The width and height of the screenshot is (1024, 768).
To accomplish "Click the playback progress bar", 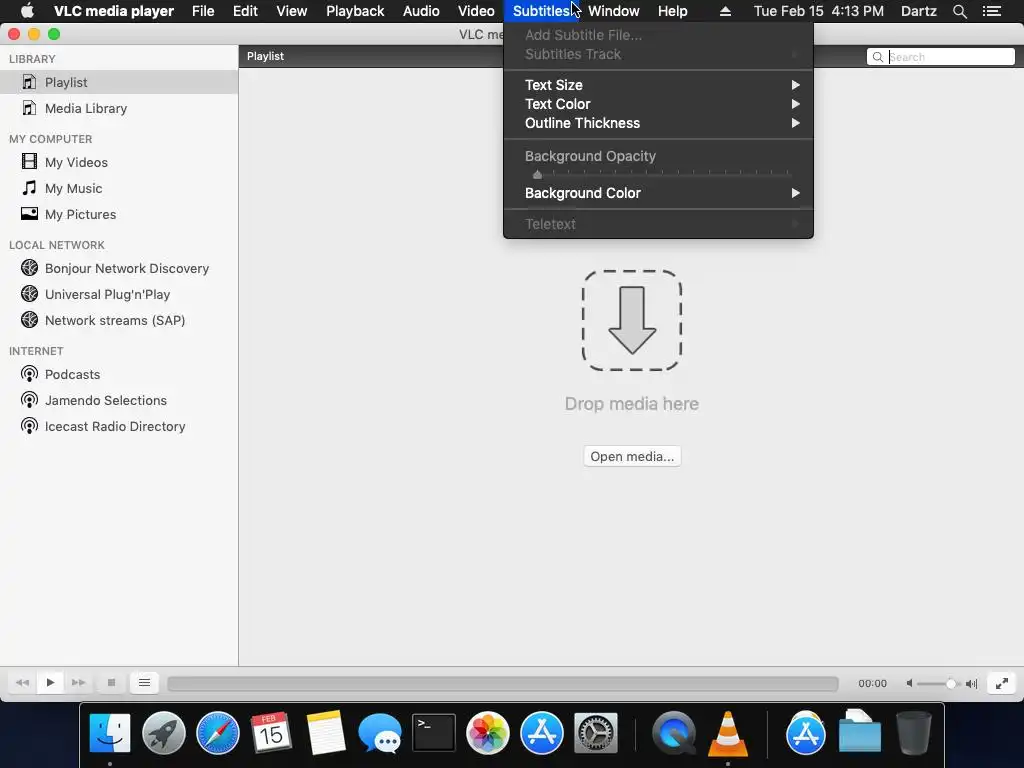I will 503,683.
